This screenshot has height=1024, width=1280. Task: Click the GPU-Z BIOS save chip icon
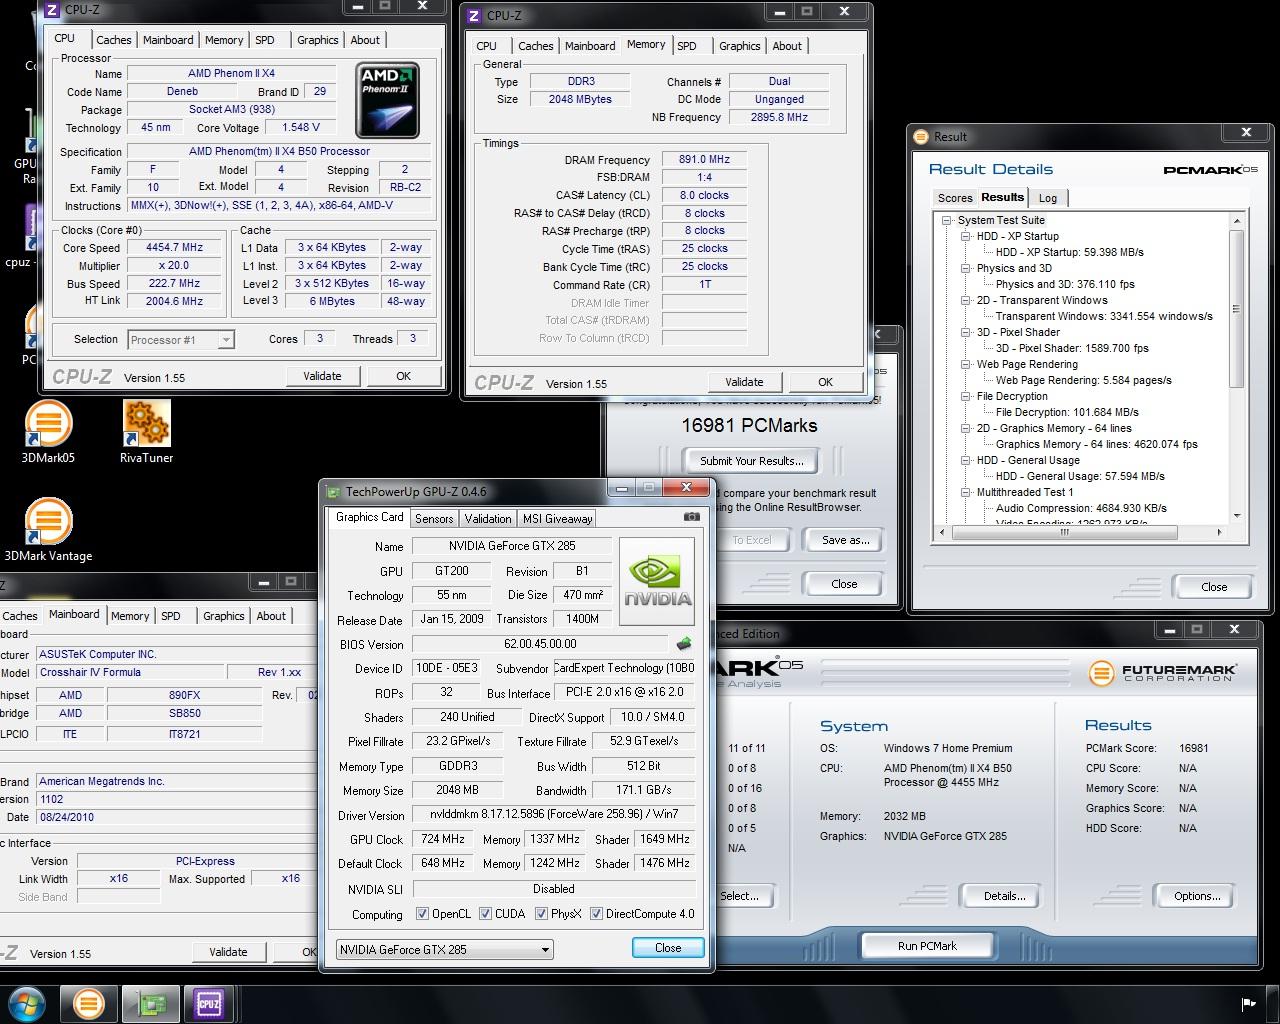tap(684, 644)
